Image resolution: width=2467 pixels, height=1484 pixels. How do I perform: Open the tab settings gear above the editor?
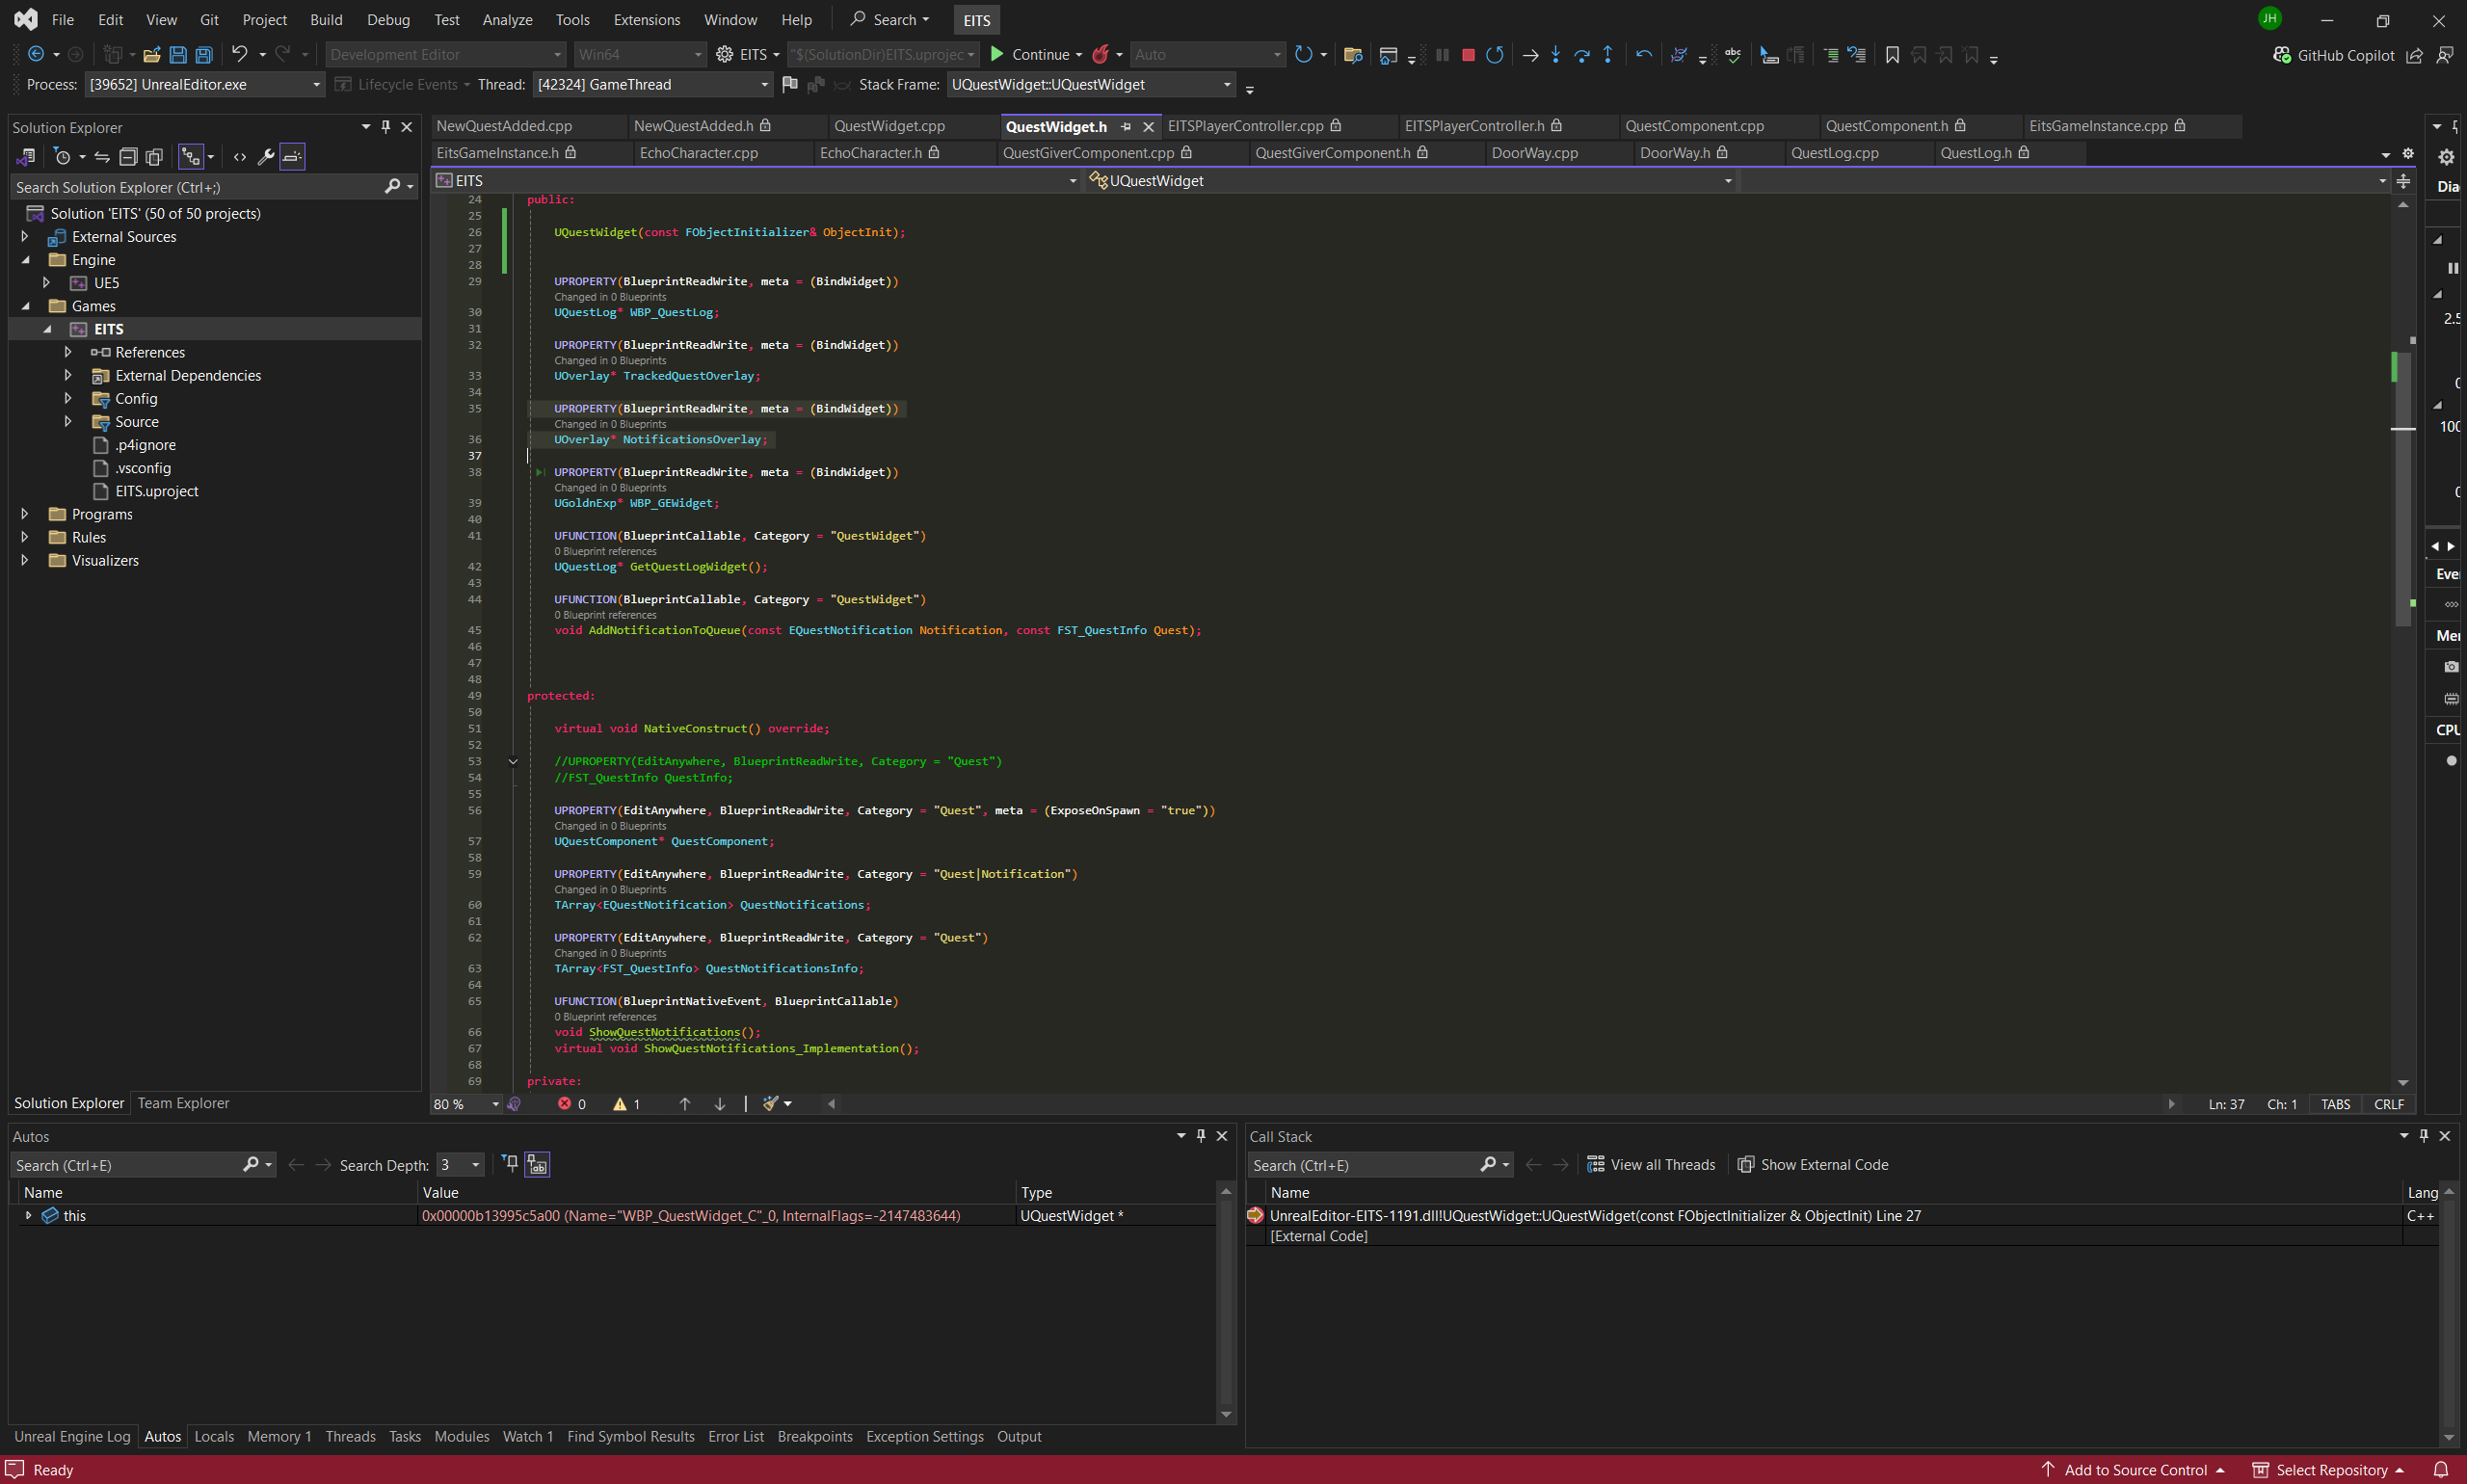2408,153
